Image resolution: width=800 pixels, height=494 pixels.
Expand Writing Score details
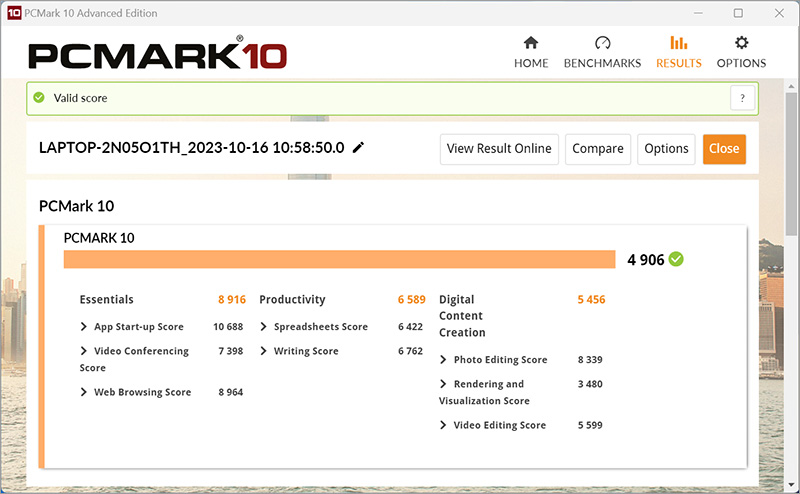(263, 351)
